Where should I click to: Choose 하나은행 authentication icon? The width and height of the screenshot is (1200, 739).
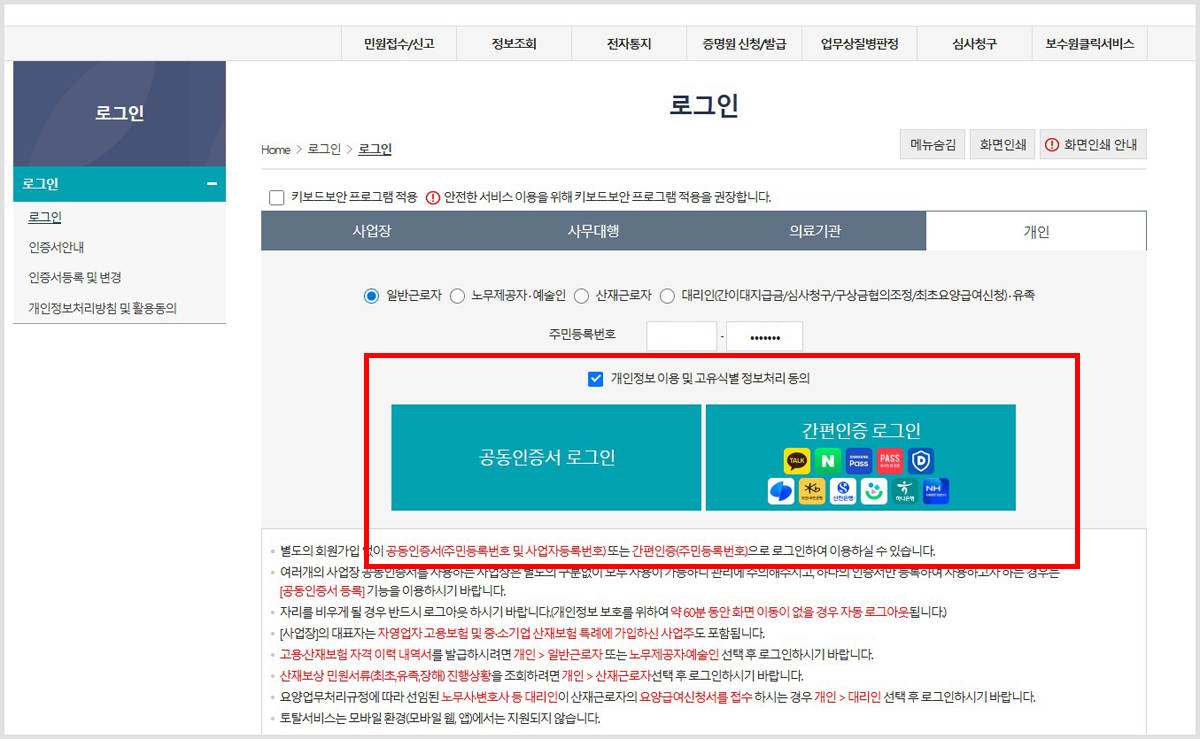coord(904,490)
